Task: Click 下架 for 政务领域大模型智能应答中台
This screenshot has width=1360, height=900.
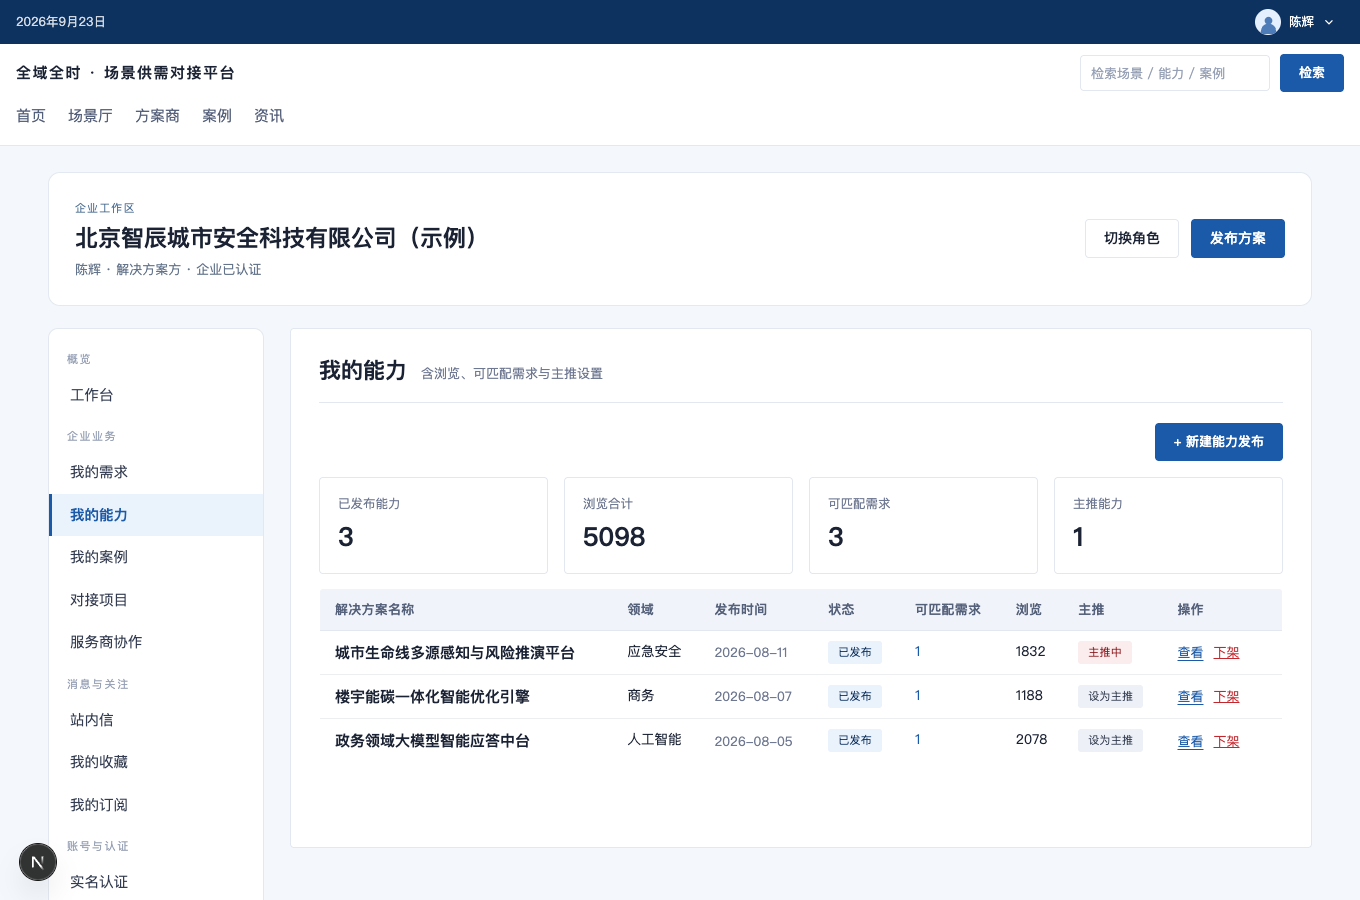Action: [x=1226, y=742]
